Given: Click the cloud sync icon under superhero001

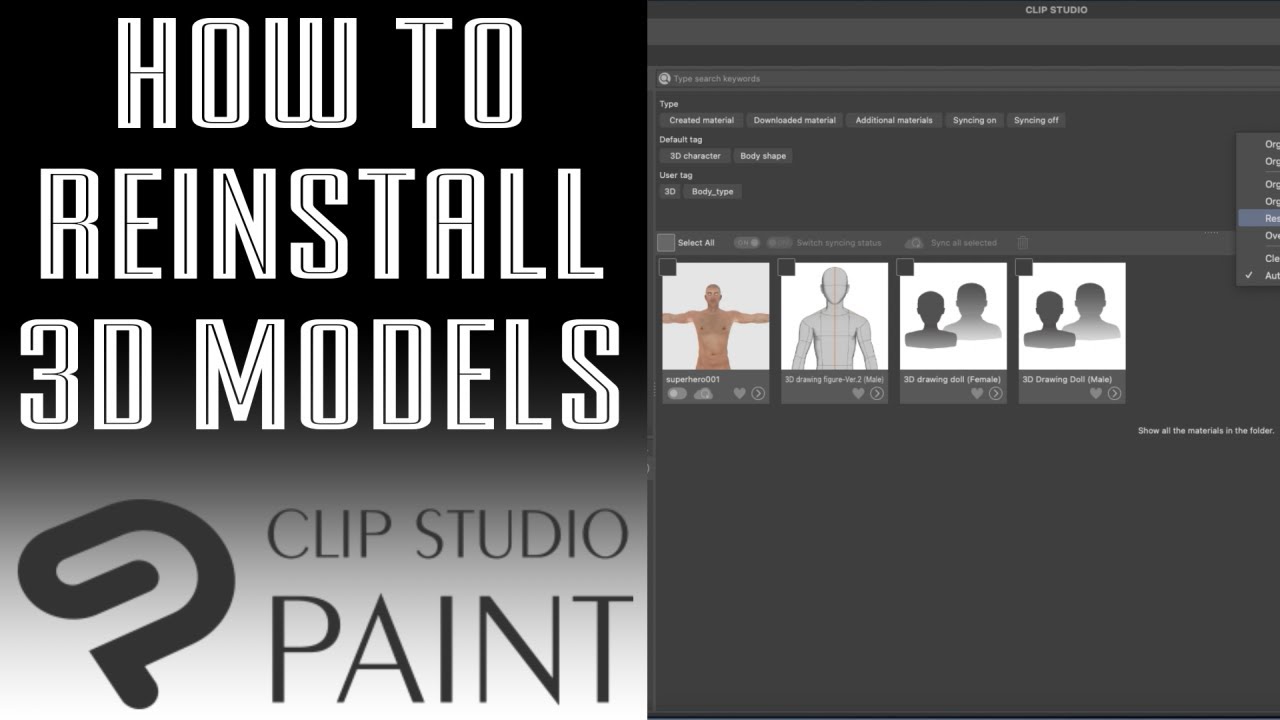Looking at the screenshot, I should 703,394.
